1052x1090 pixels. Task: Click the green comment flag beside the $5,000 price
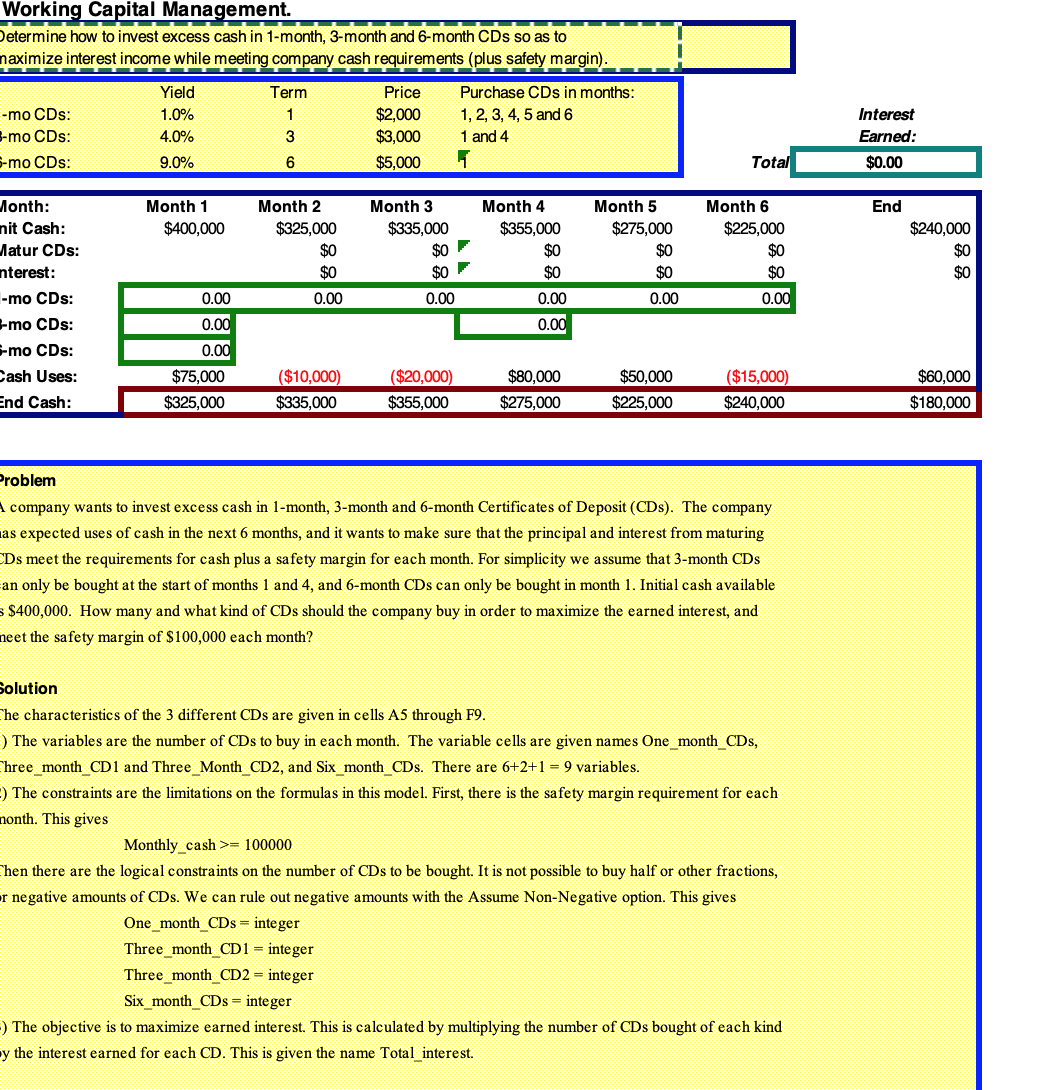pyautogui.click(x=462, y=155)
